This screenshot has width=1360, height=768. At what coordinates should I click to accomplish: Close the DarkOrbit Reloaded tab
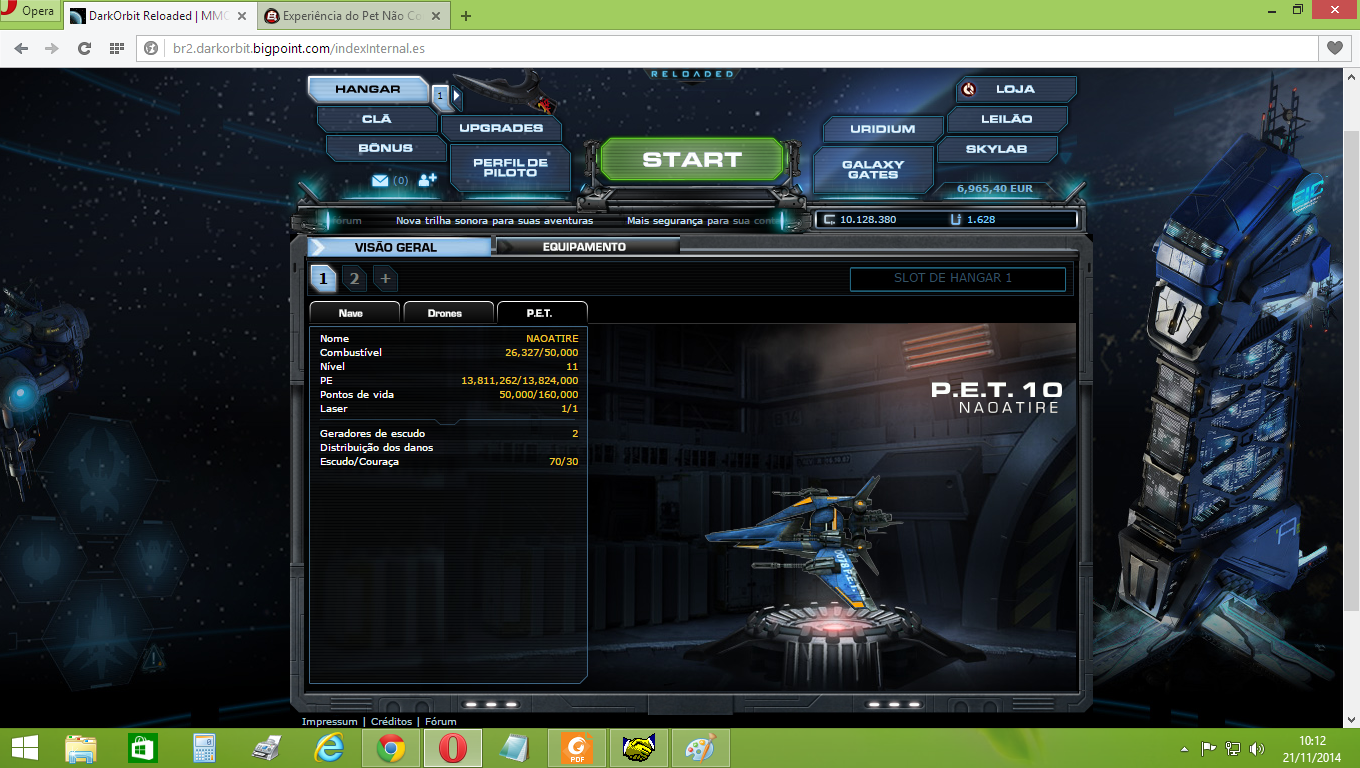click(241, 16)
